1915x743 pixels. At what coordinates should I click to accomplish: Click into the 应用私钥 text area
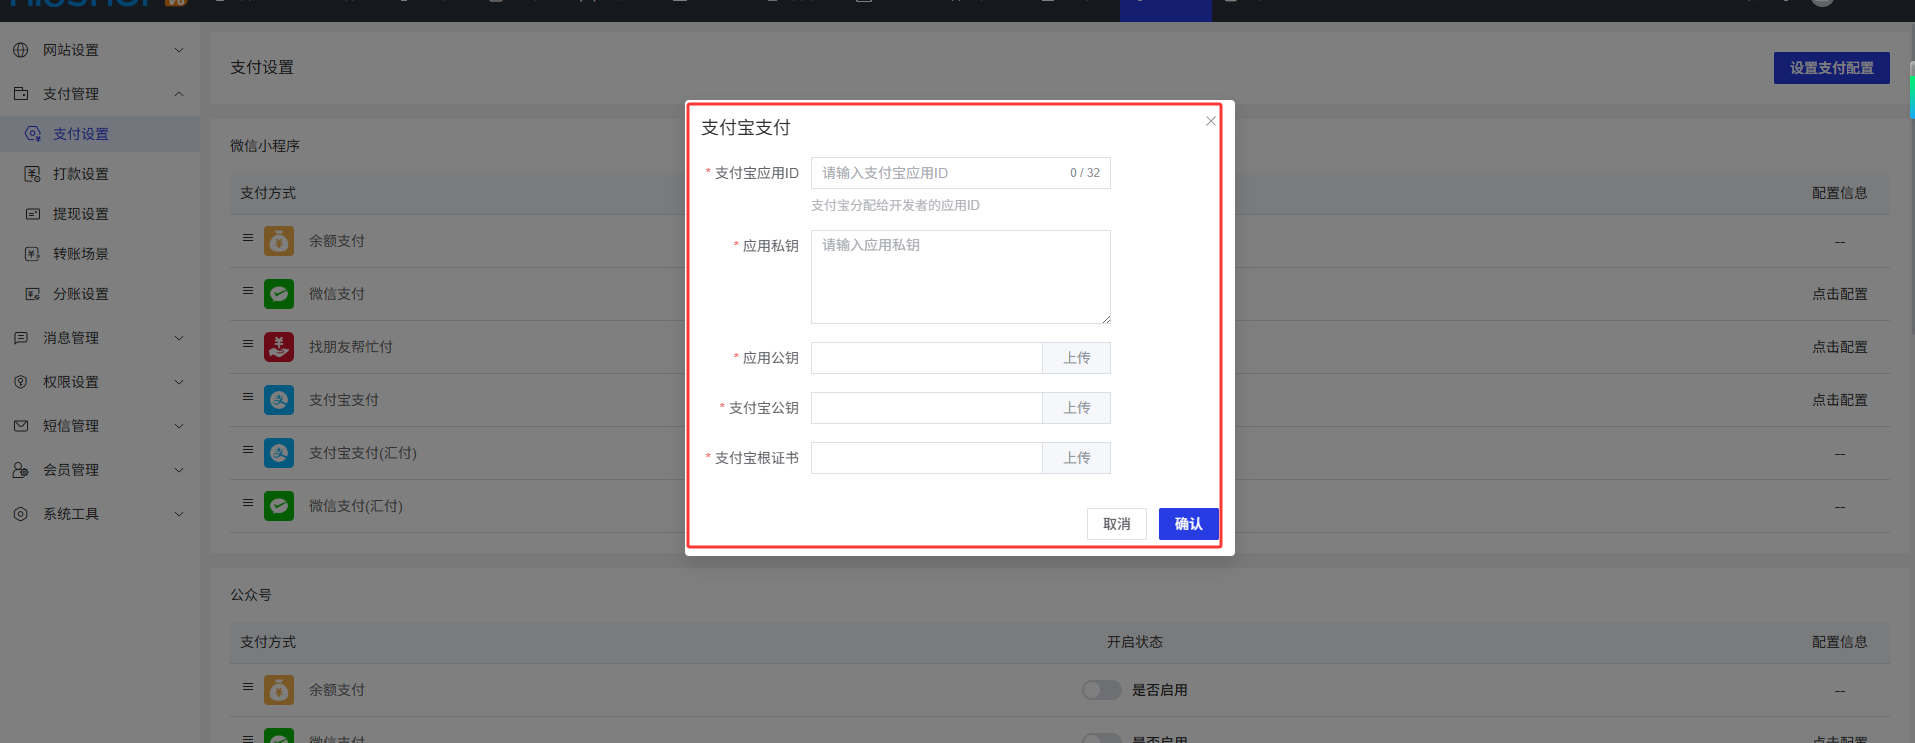[x=961, y=277]
